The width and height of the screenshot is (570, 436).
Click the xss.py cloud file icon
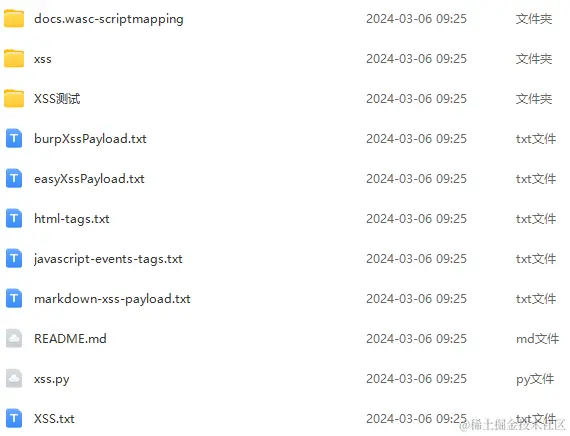tap(14, 379)
